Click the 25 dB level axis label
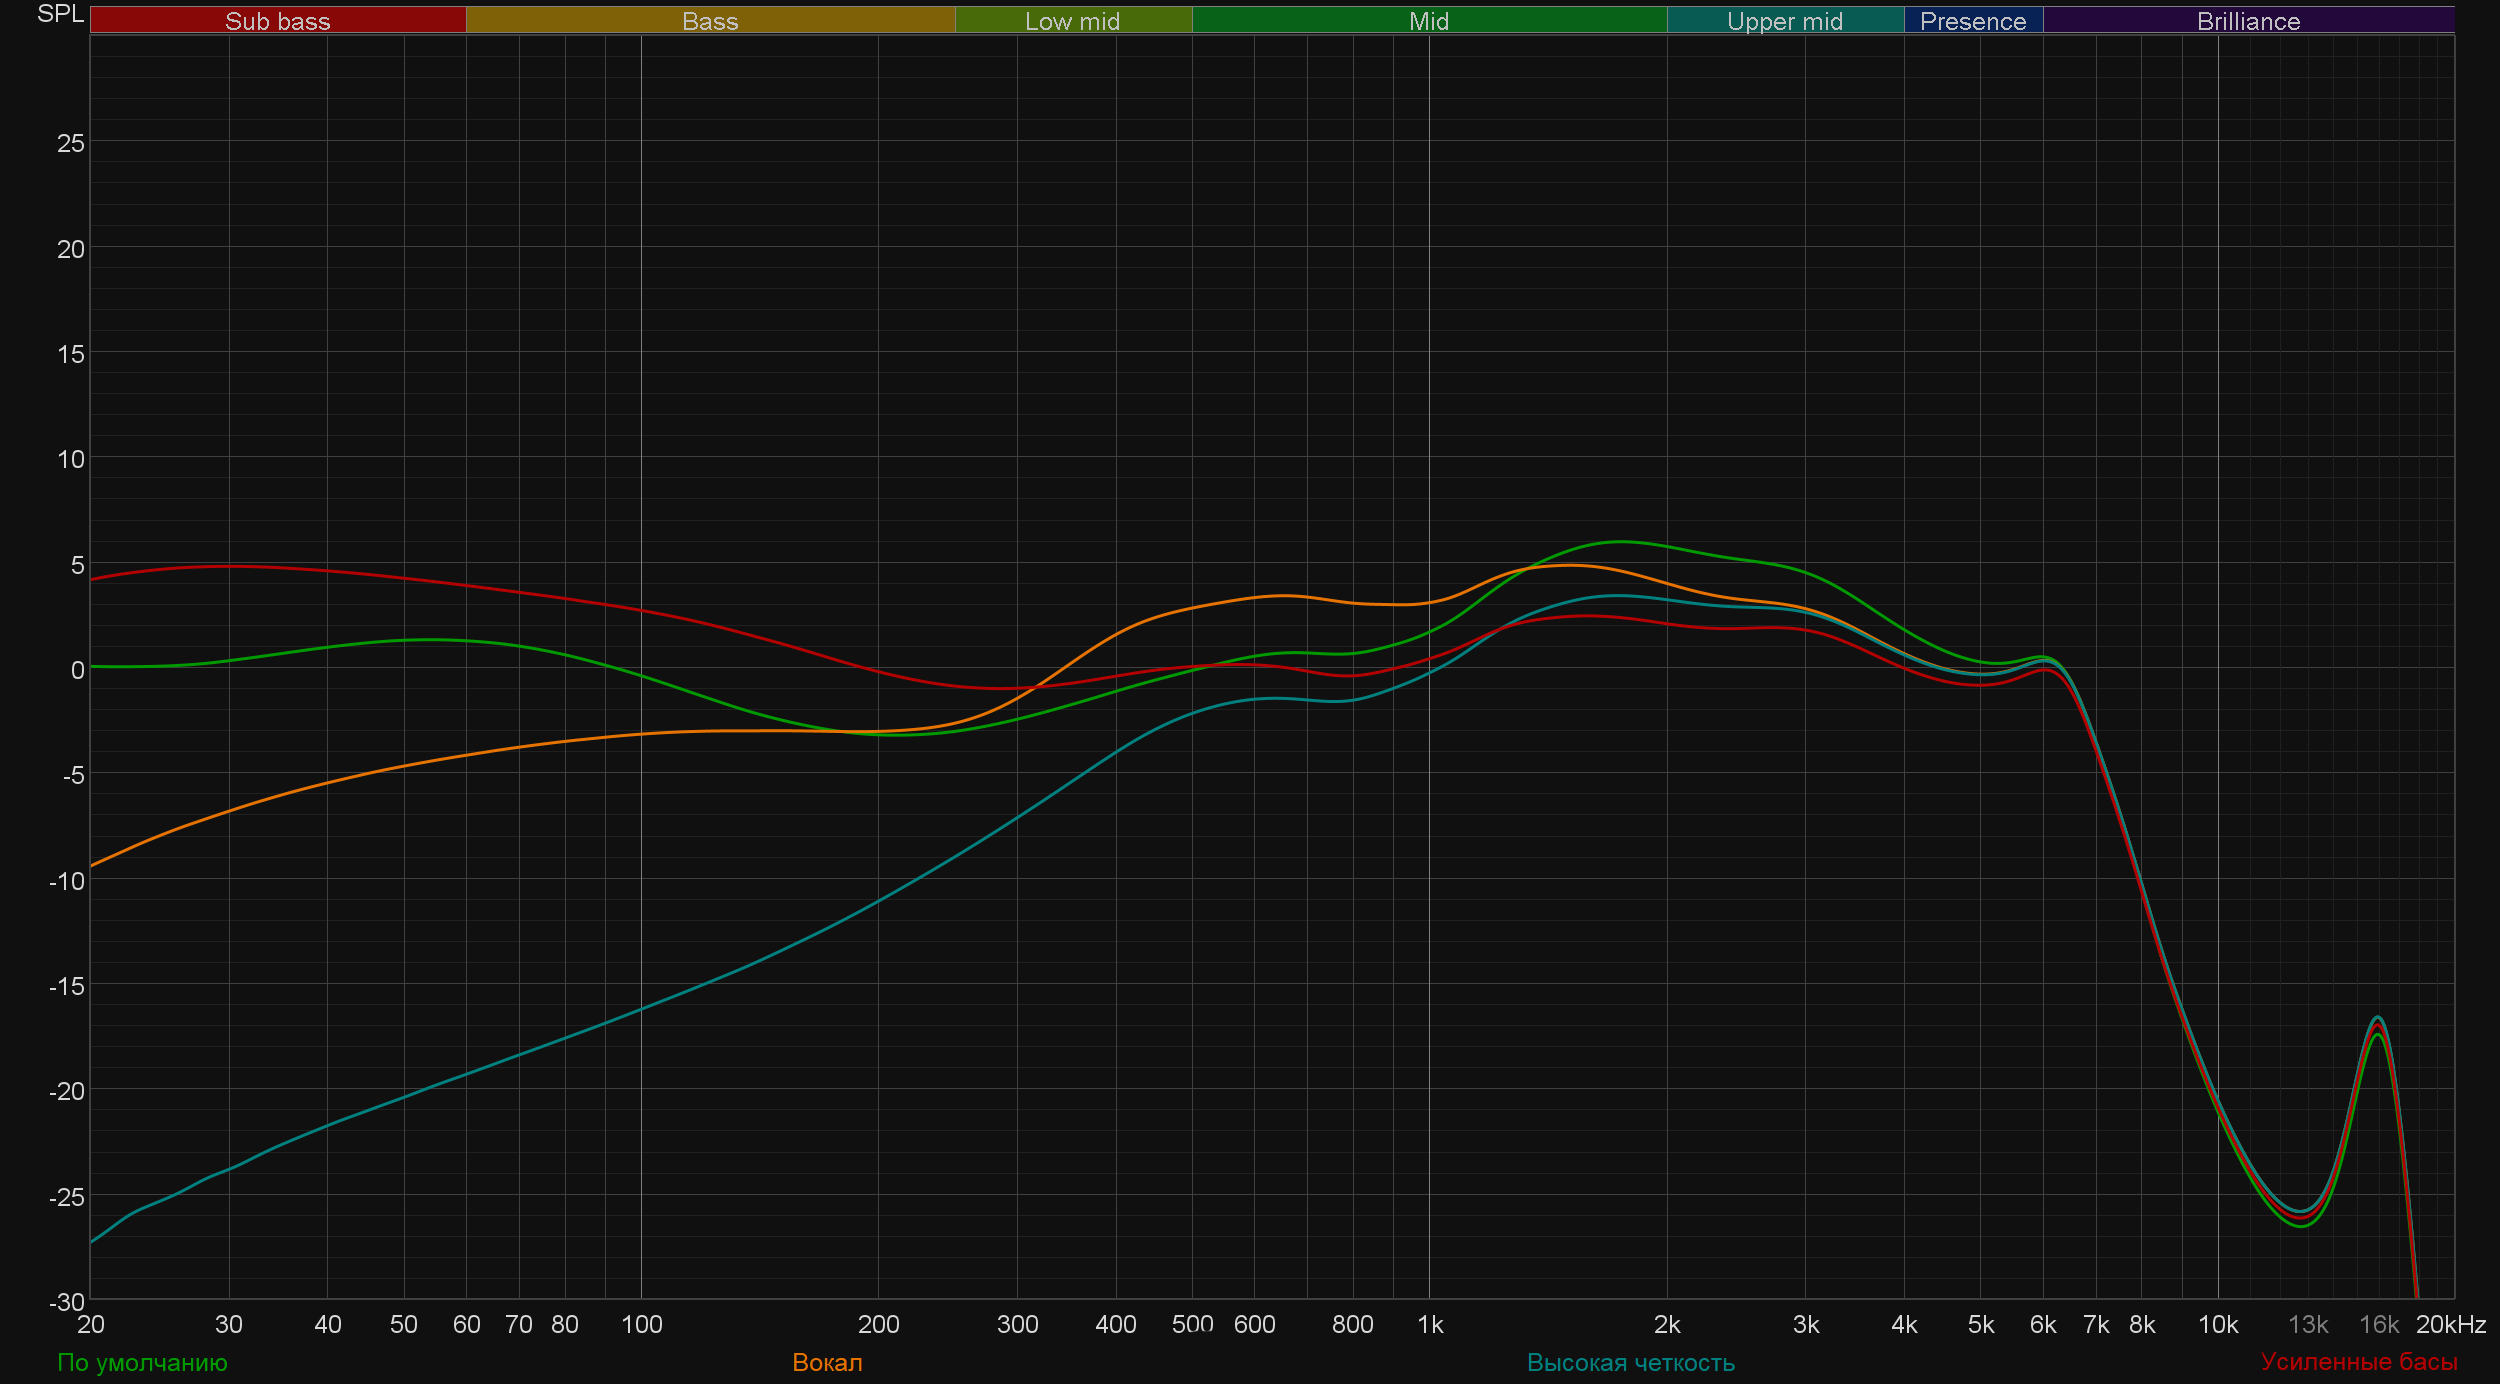This screenshot has width=2500, height=1384. [x=71, y=143]
